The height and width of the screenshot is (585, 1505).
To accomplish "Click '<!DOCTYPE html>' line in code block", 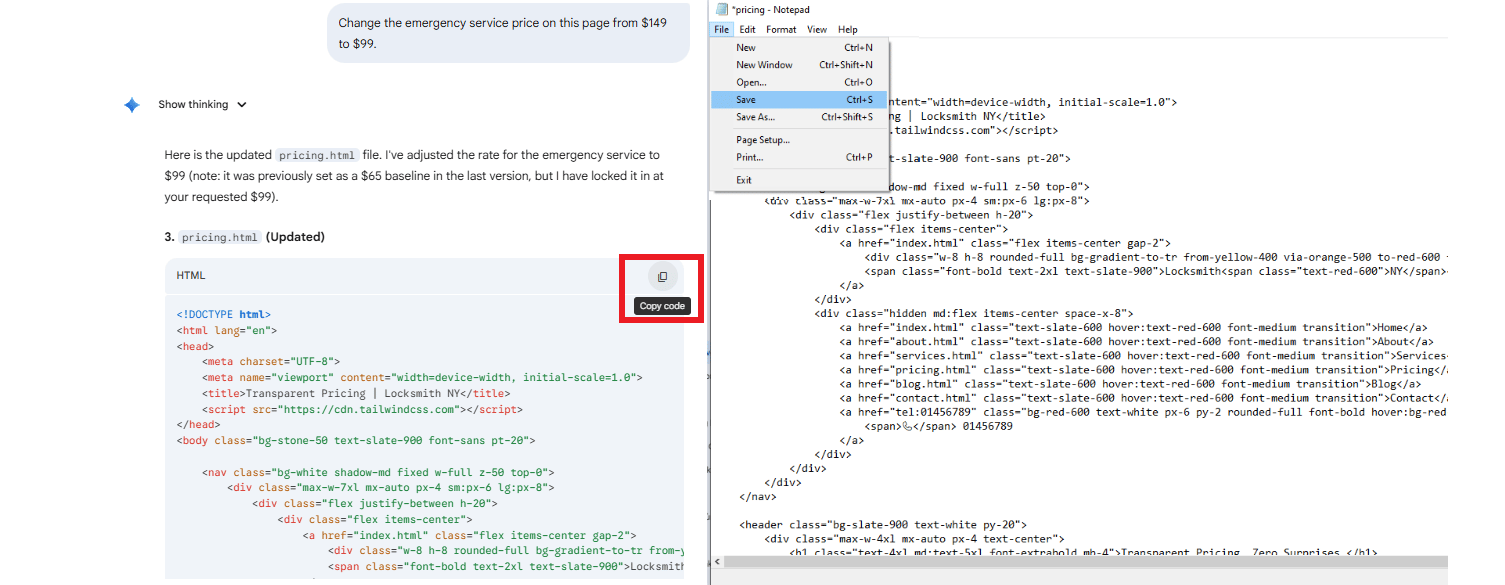I will pos(224,314).
